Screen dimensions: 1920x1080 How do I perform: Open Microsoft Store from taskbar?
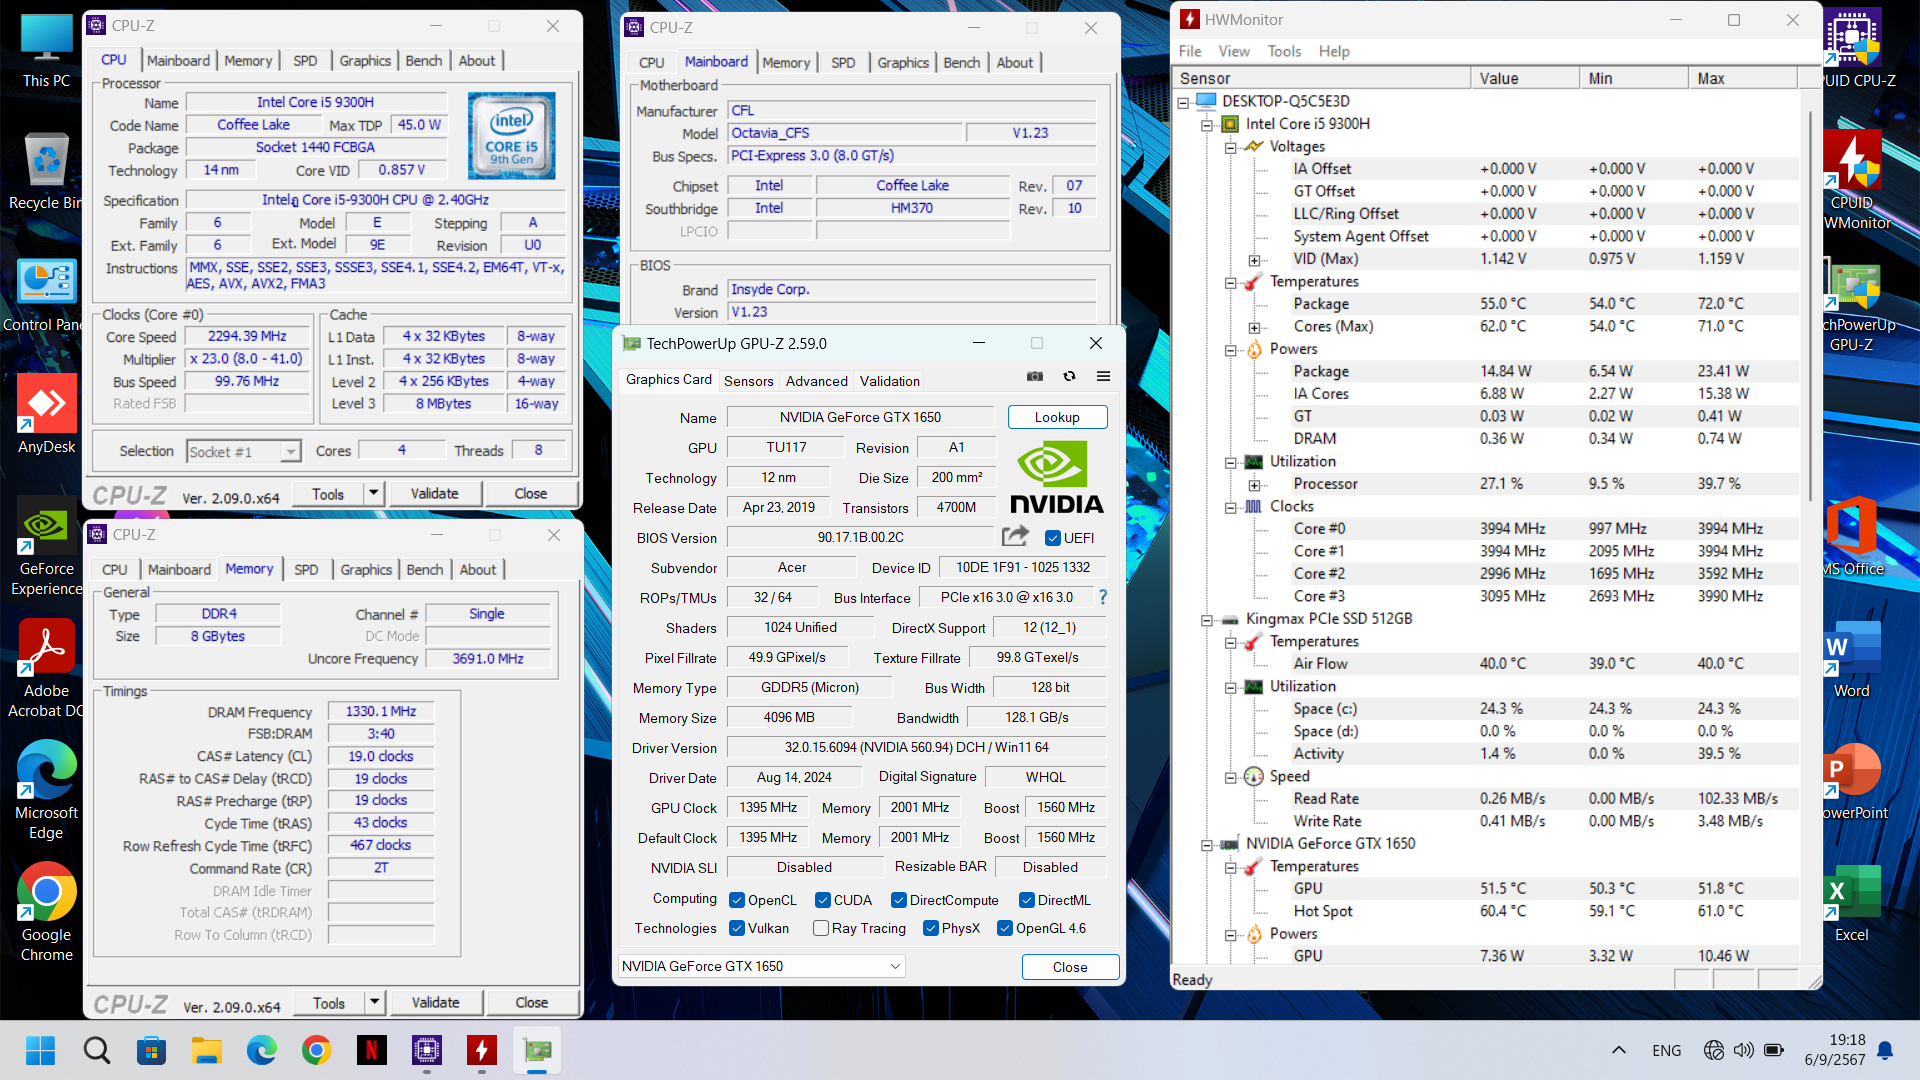click(x=152, y=1050)
